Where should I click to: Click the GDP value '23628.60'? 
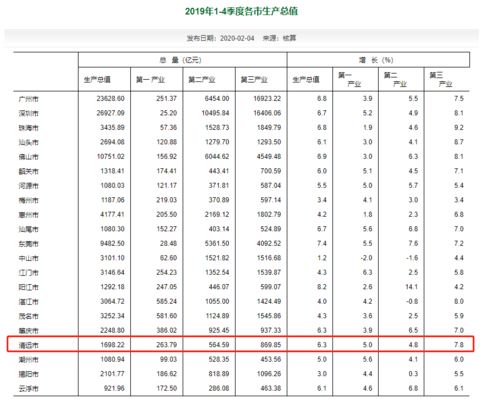pos(110,99)
